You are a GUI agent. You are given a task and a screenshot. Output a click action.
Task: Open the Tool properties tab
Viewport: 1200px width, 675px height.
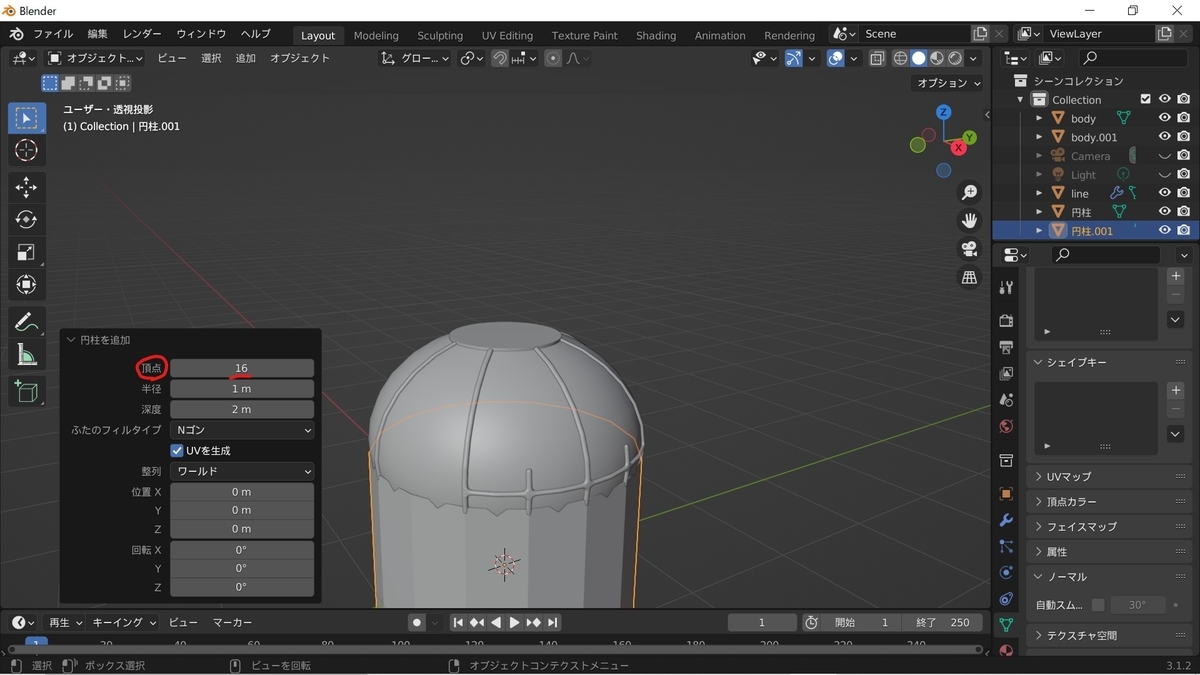[1006, 287]
